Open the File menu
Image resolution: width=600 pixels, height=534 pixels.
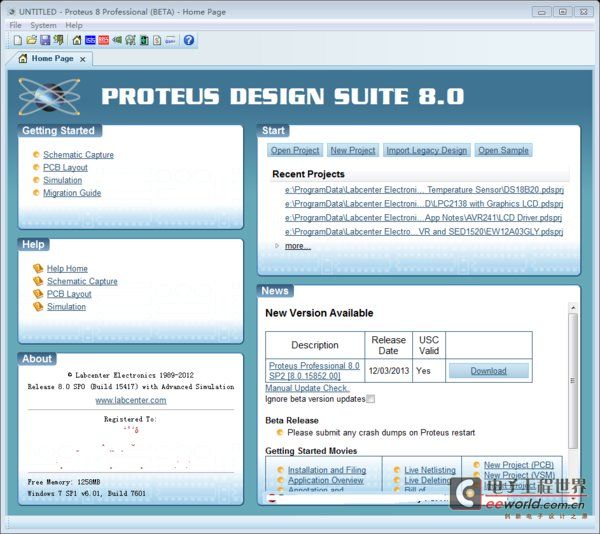coord(15,25)
